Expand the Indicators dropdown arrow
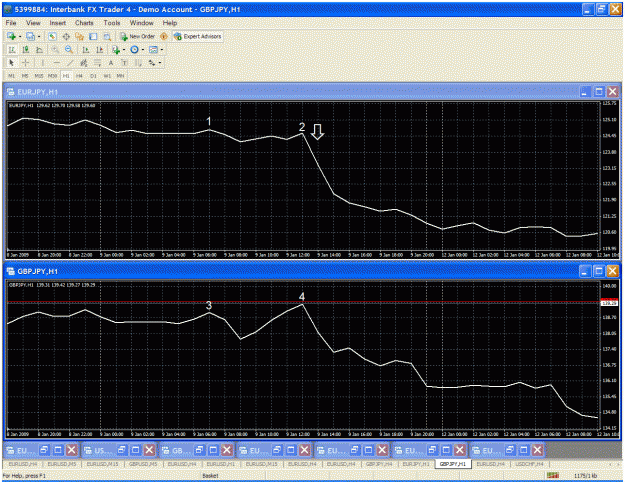Image resolution: width=625 pixels, height=482 pixels. [x=124, y=50]
